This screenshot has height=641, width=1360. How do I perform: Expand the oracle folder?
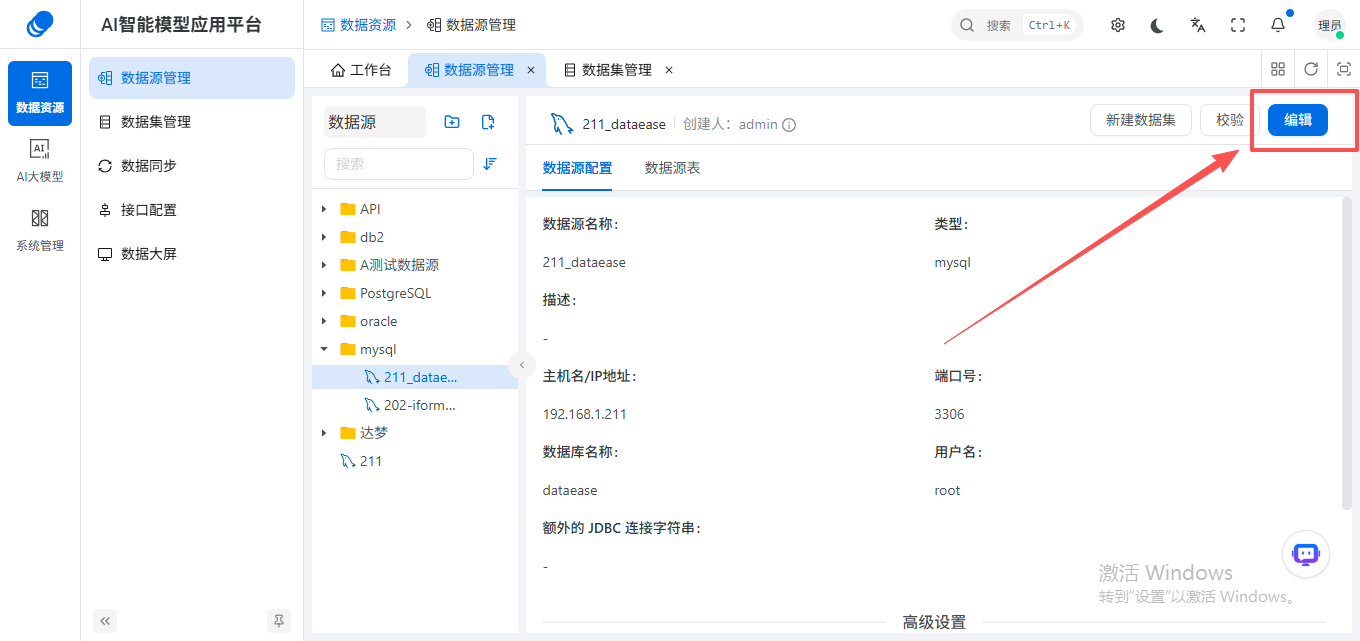pyautogui.click(x=324, y=321)
